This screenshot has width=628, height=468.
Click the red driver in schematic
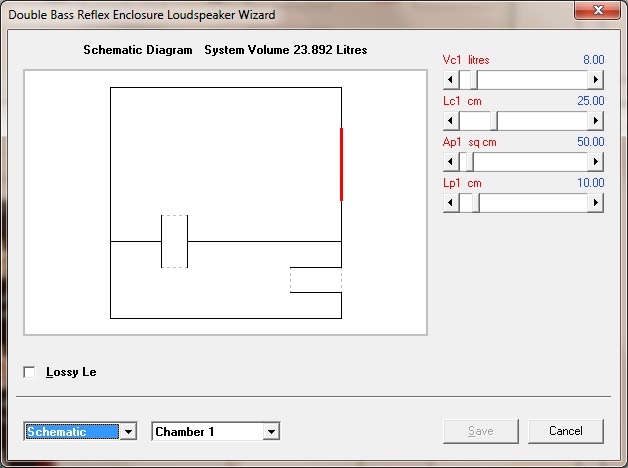click(341, 165)
